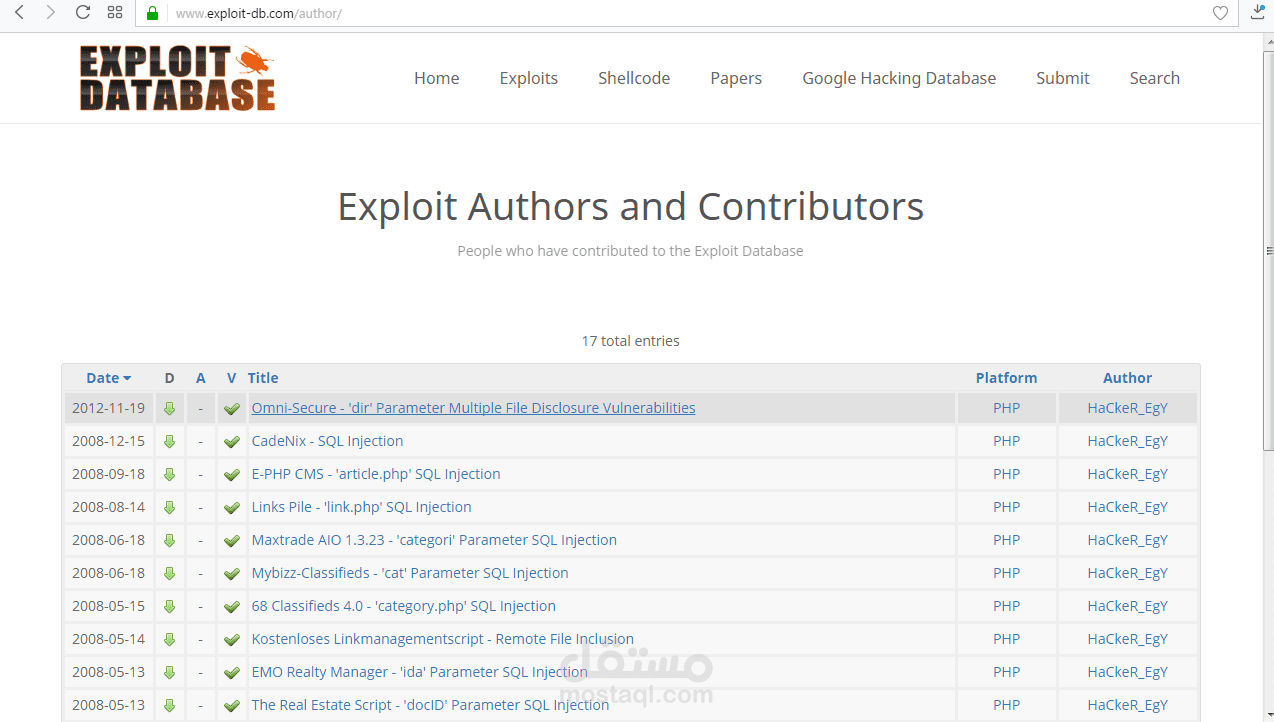
Task: Click the D column header
Action: [x=169, y=378]
